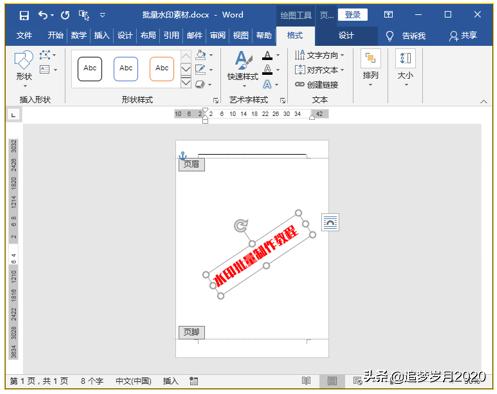This screenshot has height=394, width=497.
Task: Open the 形状样式 dialog launcher
Action: 216,100
